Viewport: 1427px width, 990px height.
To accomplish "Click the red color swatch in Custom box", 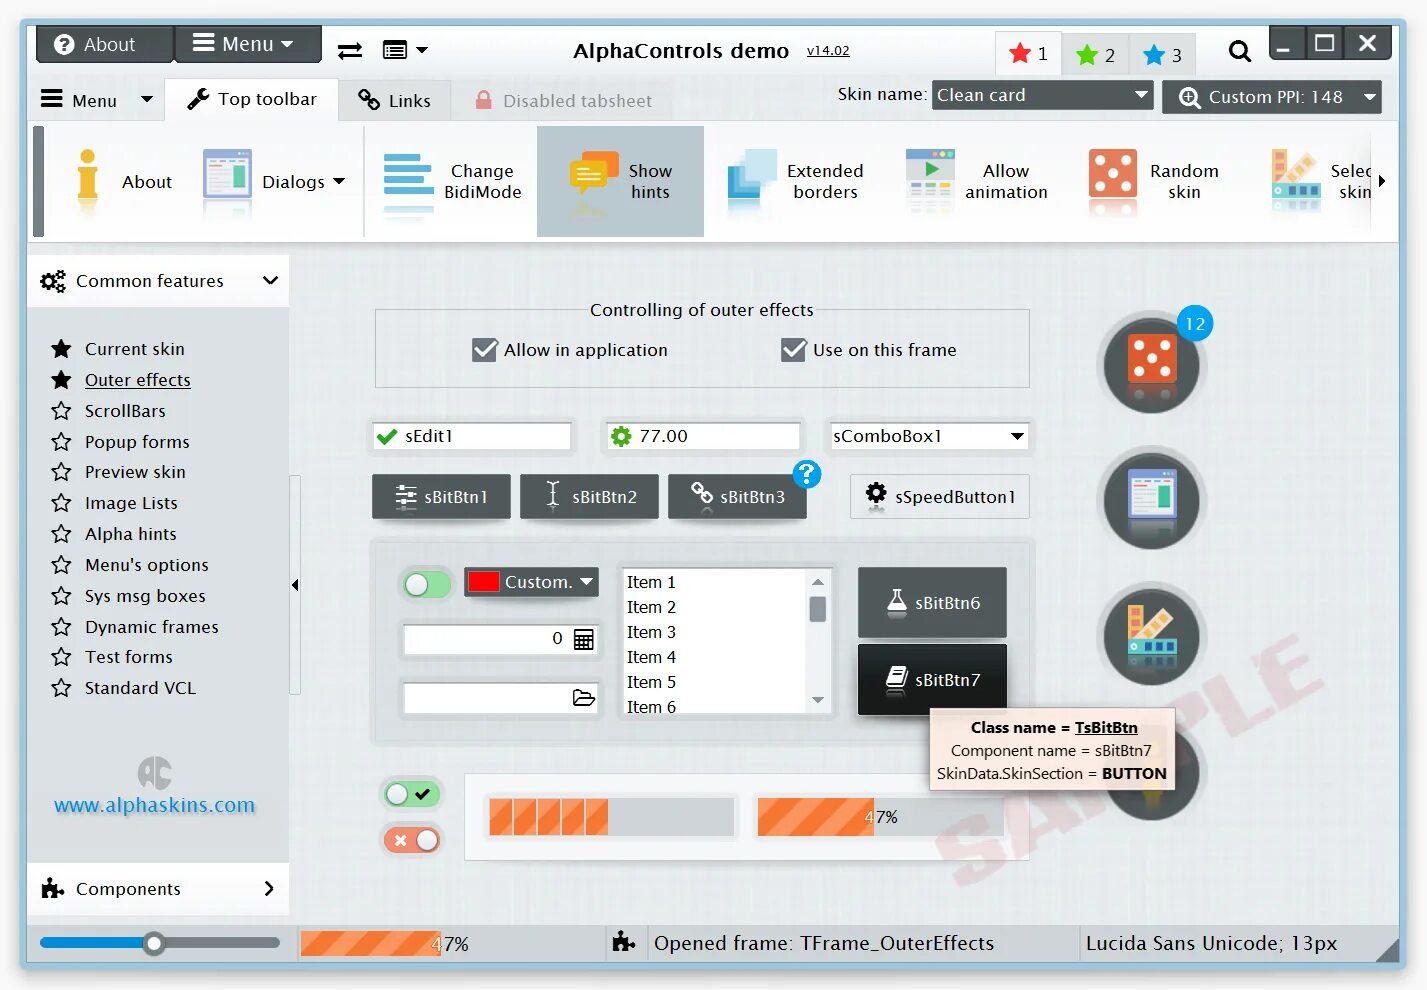I will click(x=484, y=582).
